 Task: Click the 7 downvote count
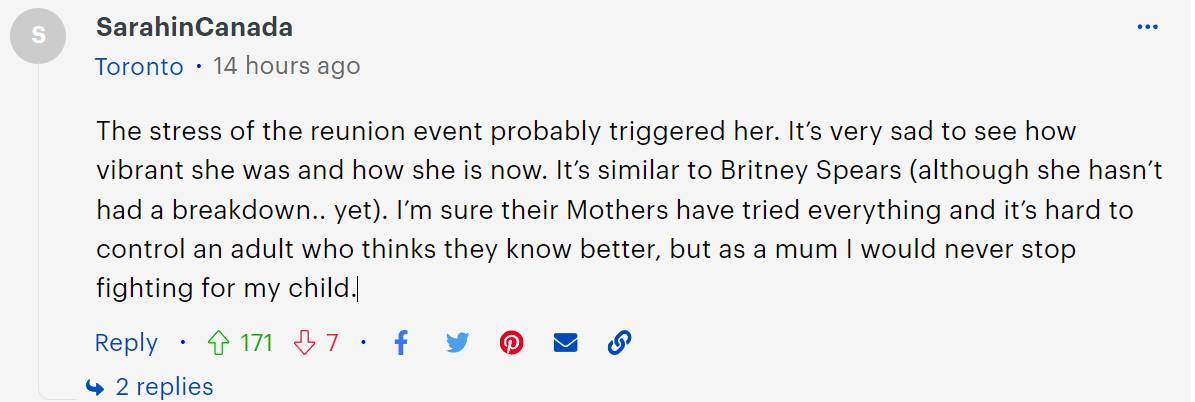point(332,343)
